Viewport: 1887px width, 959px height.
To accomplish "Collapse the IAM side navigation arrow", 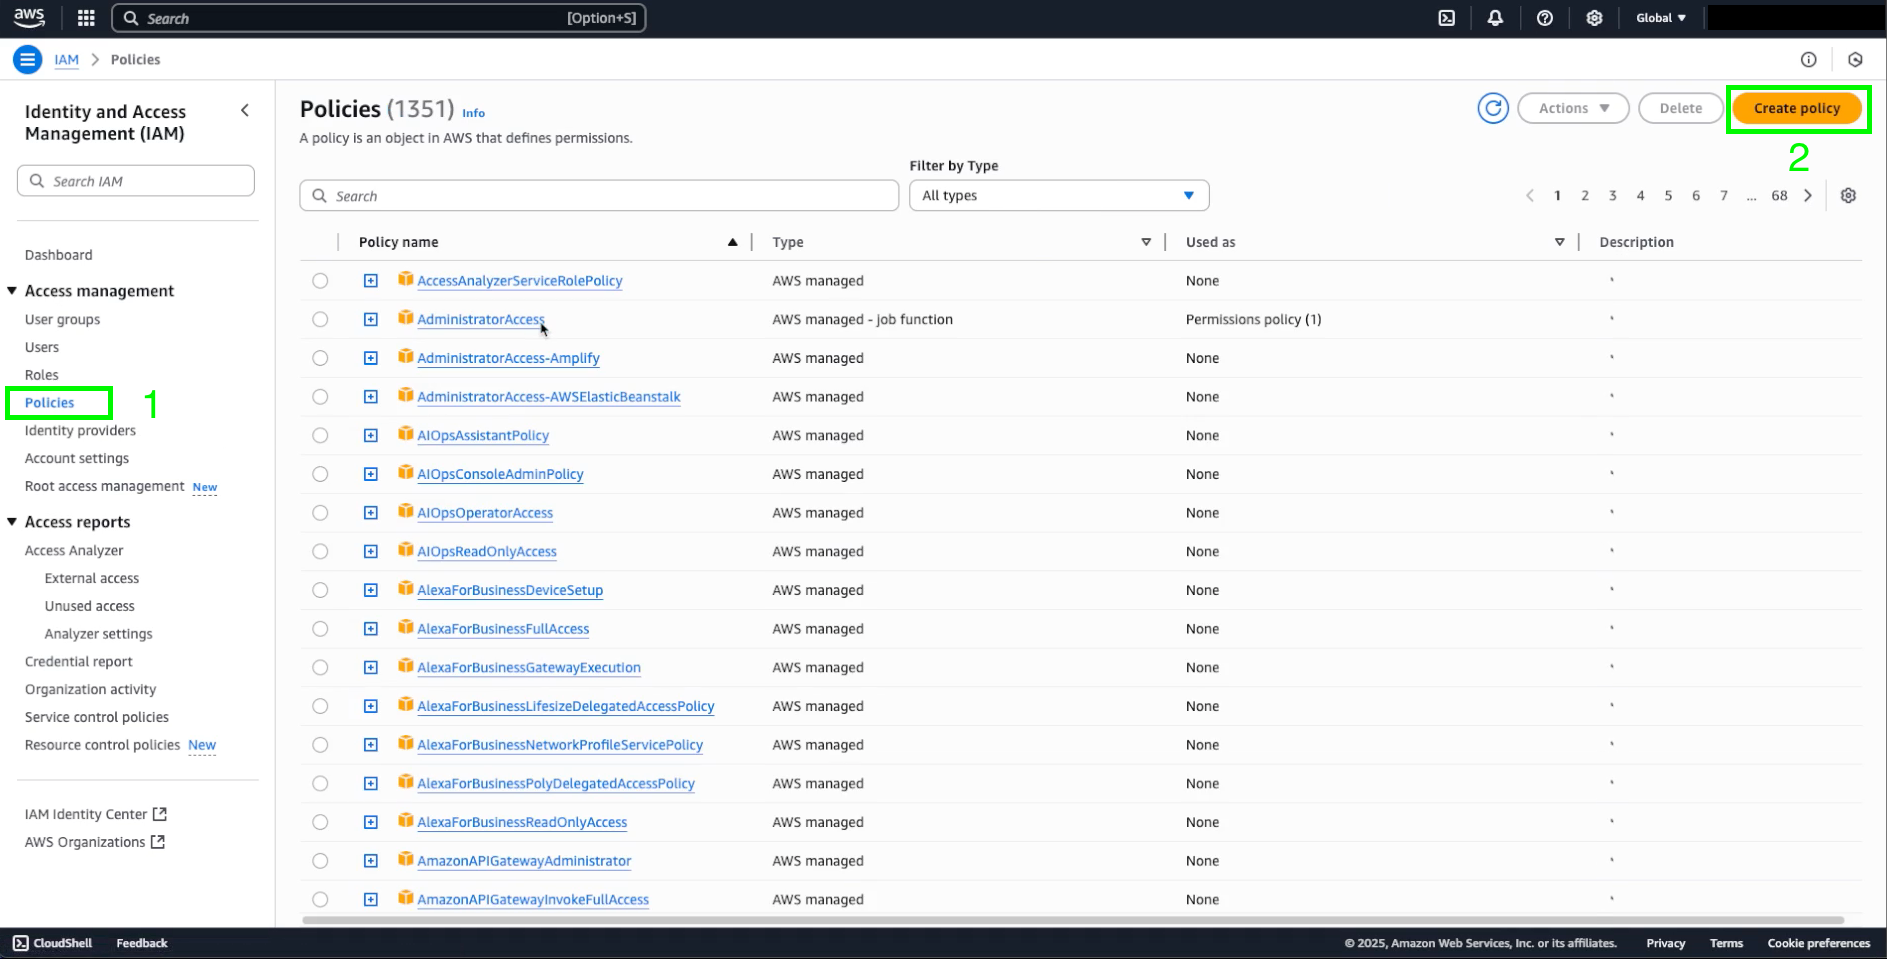I will (x=245, y=111).
